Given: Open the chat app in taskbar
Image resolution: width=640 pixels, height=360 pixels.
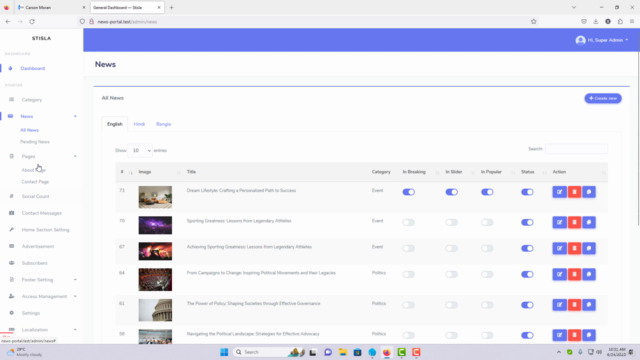Looking at the screenshot, I should [x=328, y=352].
